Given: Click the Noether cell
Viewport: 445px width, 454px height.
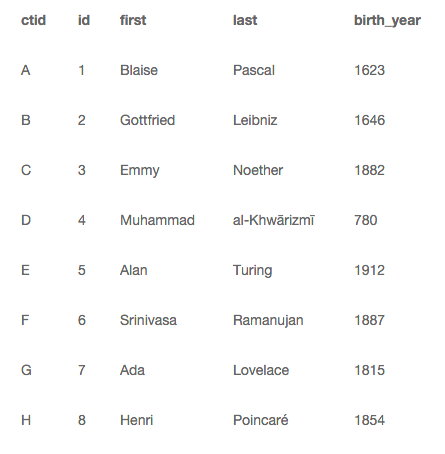Looking at the screenshot, I should pyautogui.click(x=258, y=170).
